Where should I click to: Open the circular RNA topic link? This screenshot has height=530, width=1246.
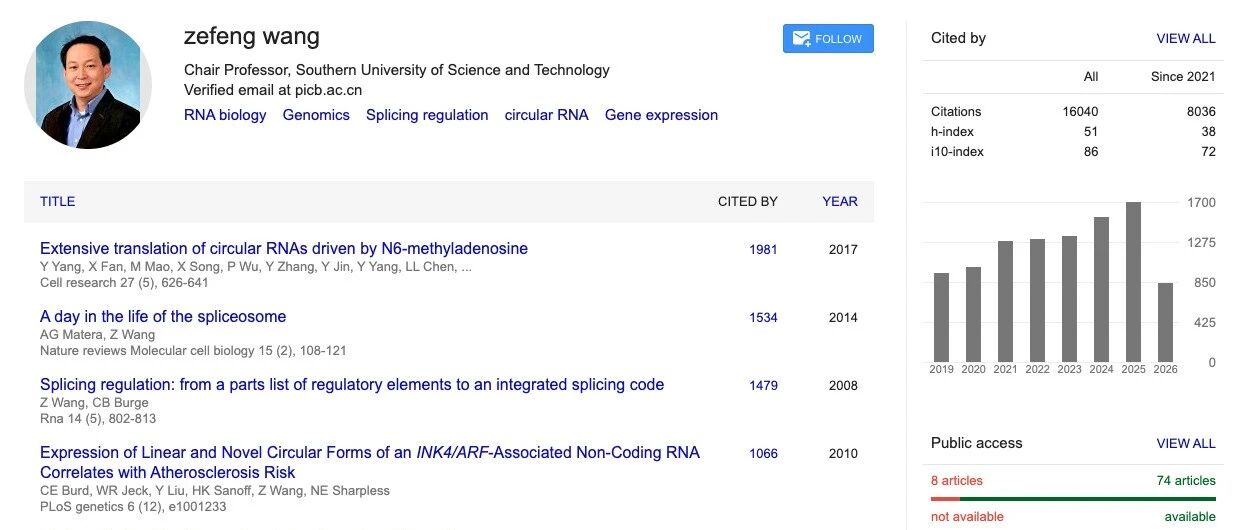[546, 115]
